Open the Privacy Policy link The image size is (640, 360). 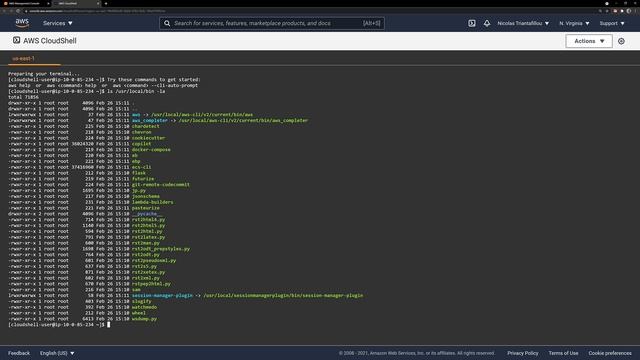[522, 353]
